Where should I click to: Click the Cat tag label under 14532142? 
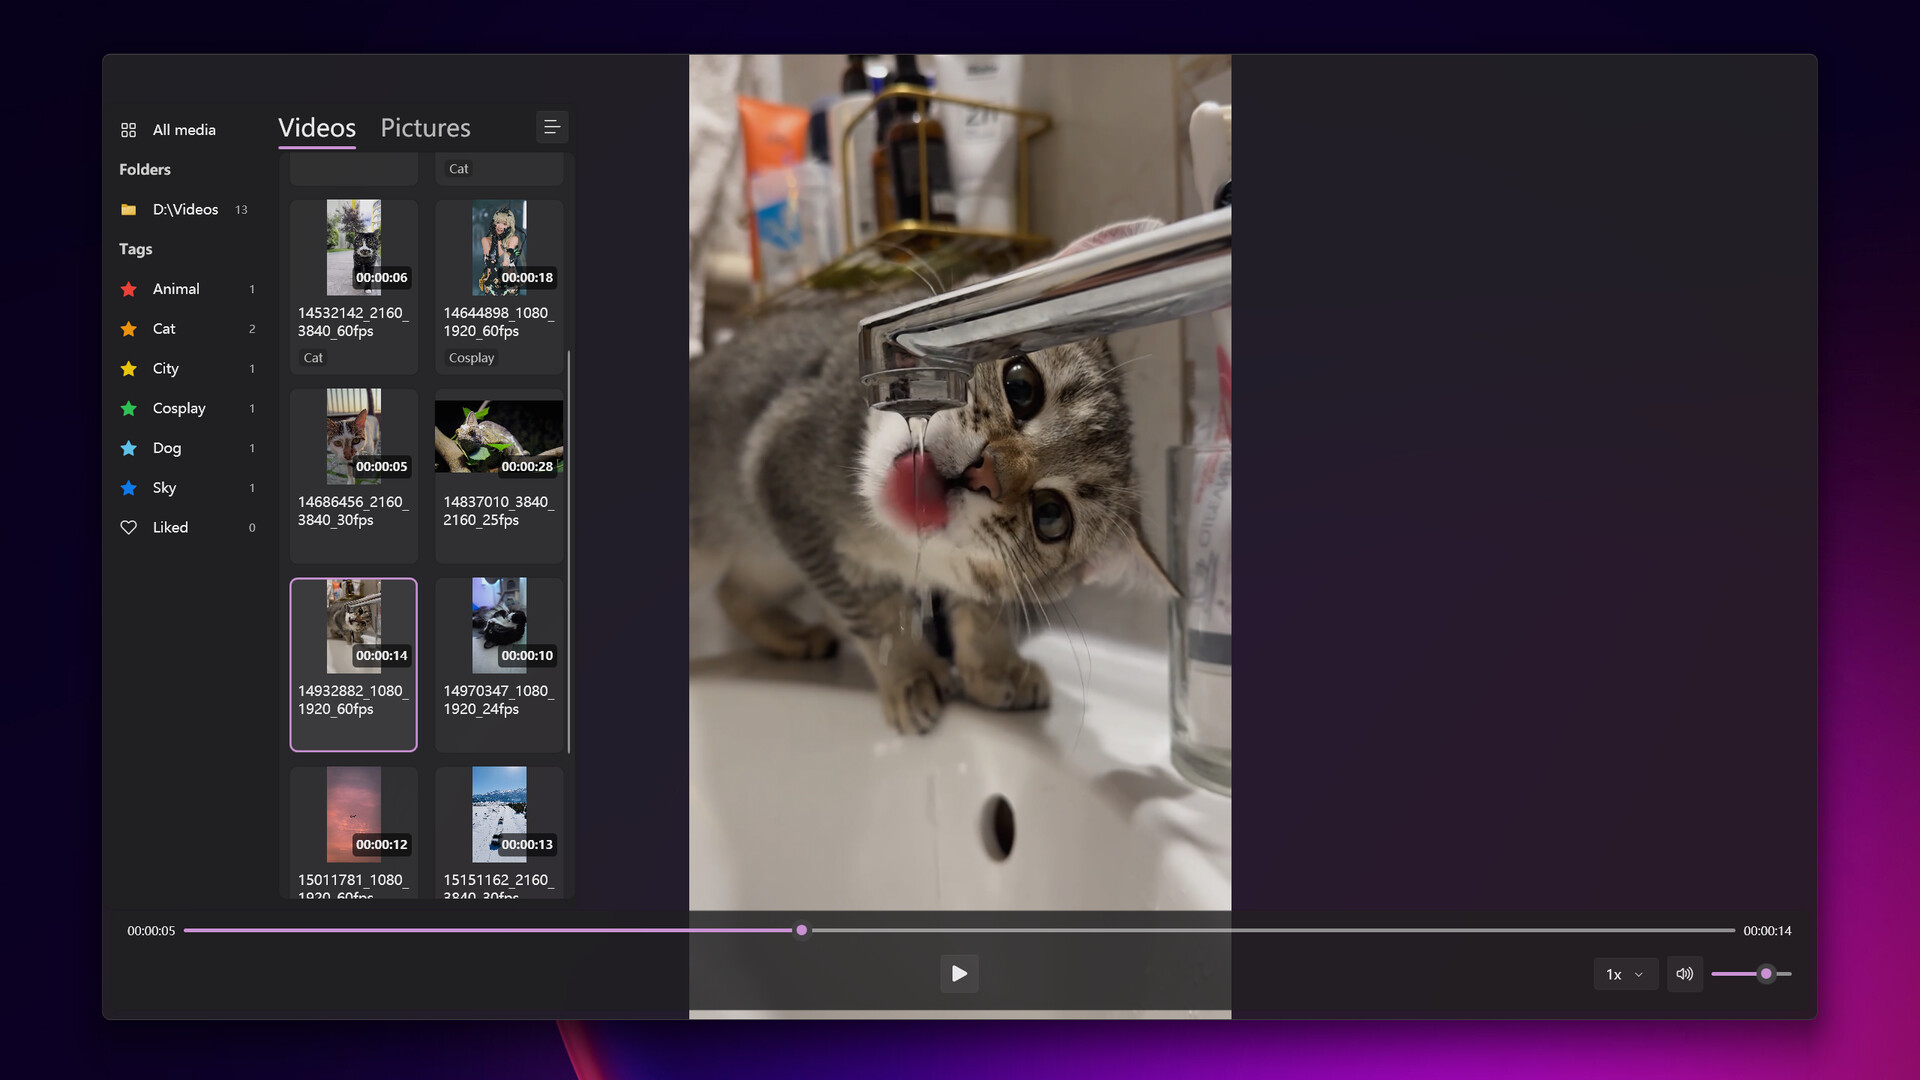[312, 357]
